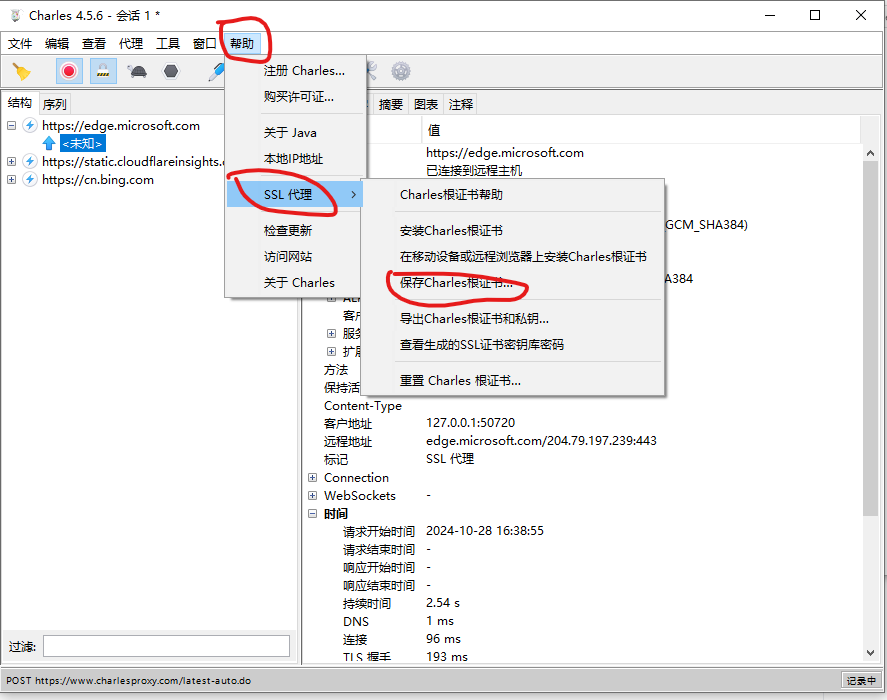Screen dimensions: 887x700
Task: Click the 过滤 filter input field
Action: click(166, 646)
